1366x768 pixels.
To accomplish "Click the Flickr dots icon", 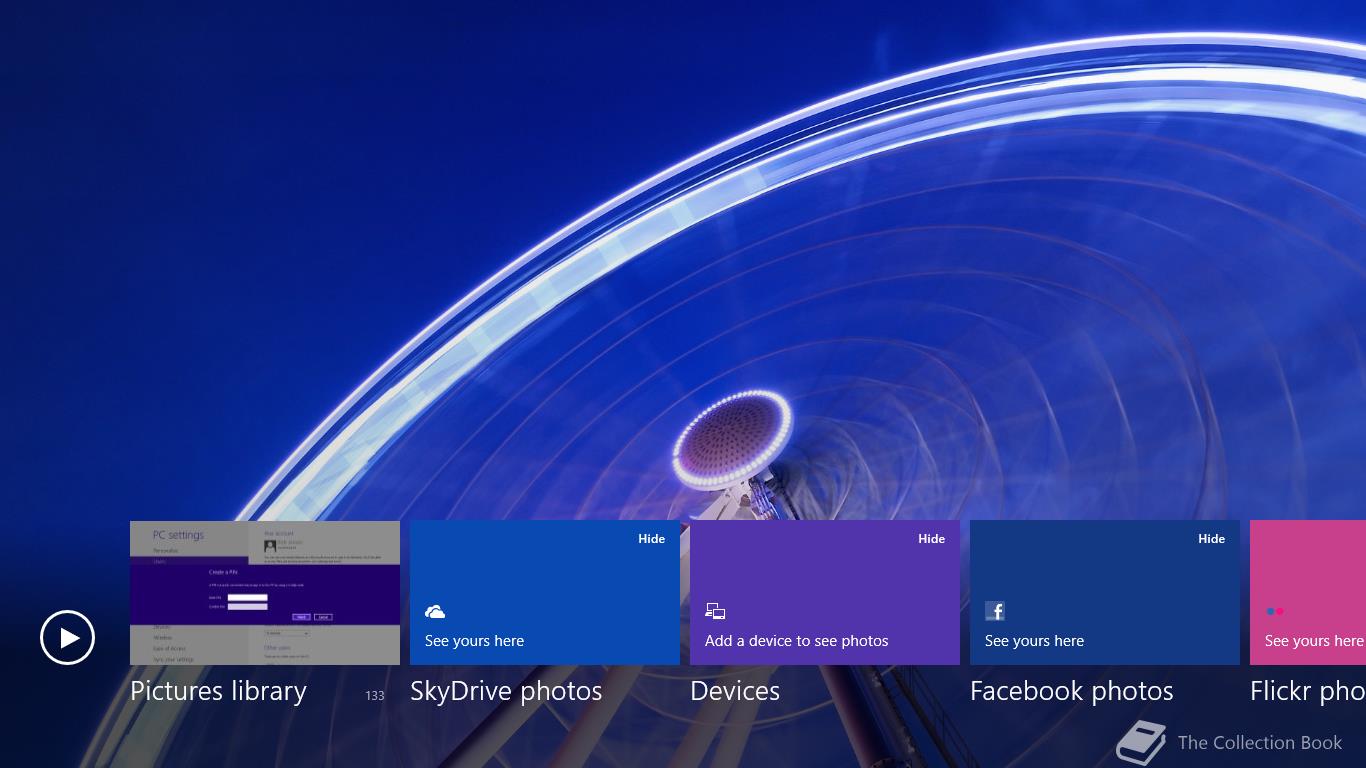I will pyautogui.click(x=1275, y=611).
